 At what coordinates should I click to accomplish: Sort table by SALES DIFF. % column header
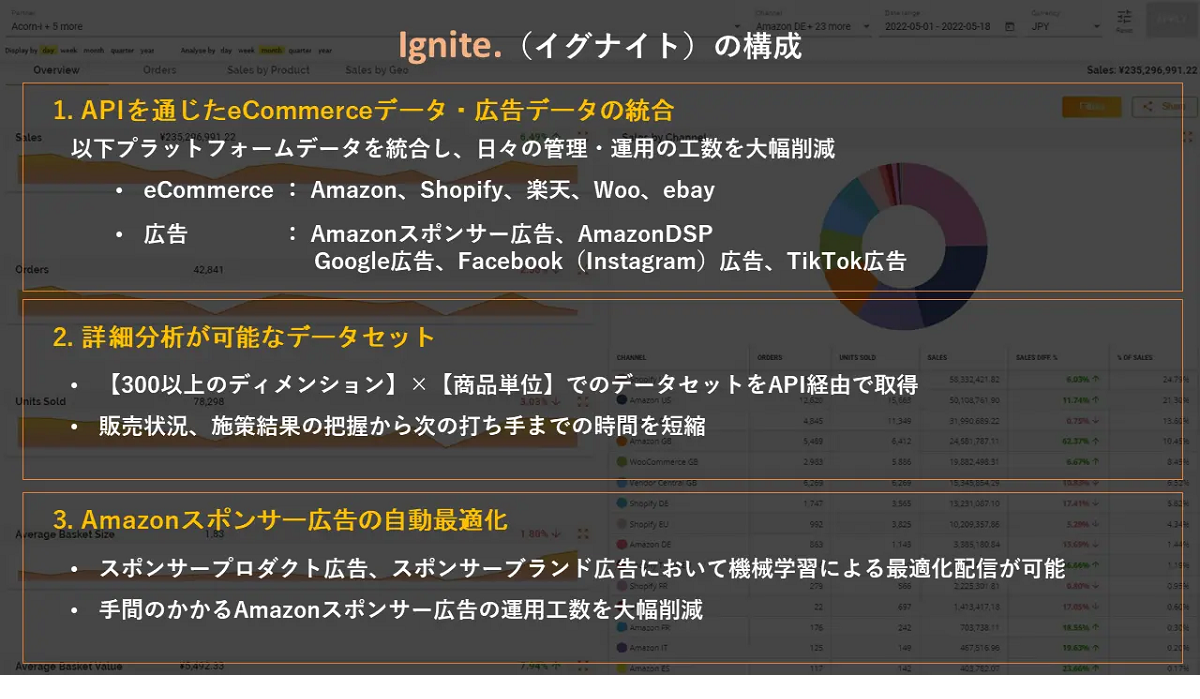click(x=1038, y=355)
